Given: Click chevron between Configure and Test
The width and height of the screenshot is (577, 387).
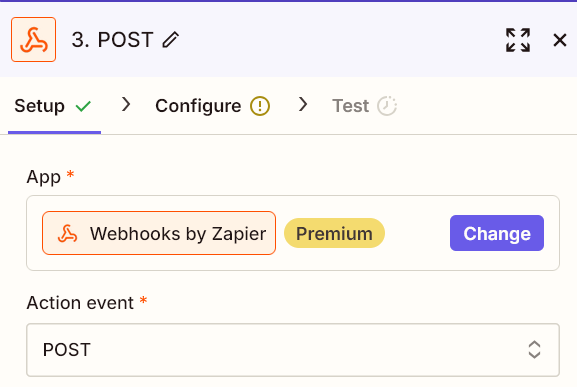Looking at the screenshot, I should (303, 104).
